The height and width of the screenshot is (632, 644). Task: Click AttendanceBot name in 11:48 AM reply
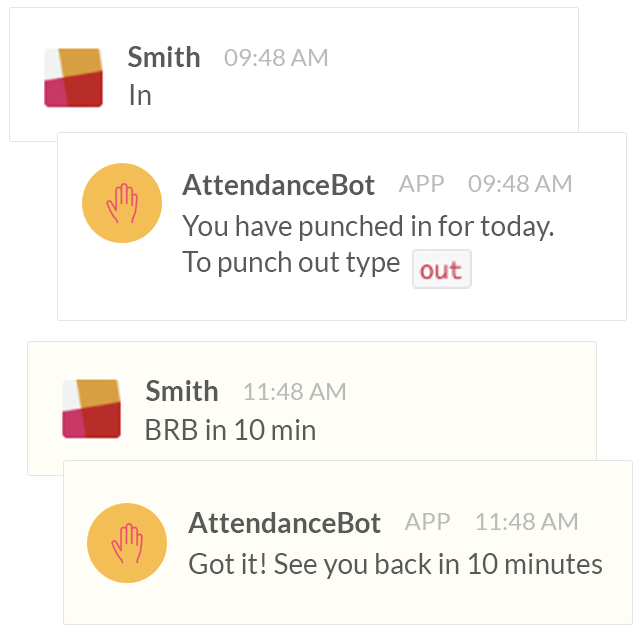pyautogui.click(x=284, y=523)
